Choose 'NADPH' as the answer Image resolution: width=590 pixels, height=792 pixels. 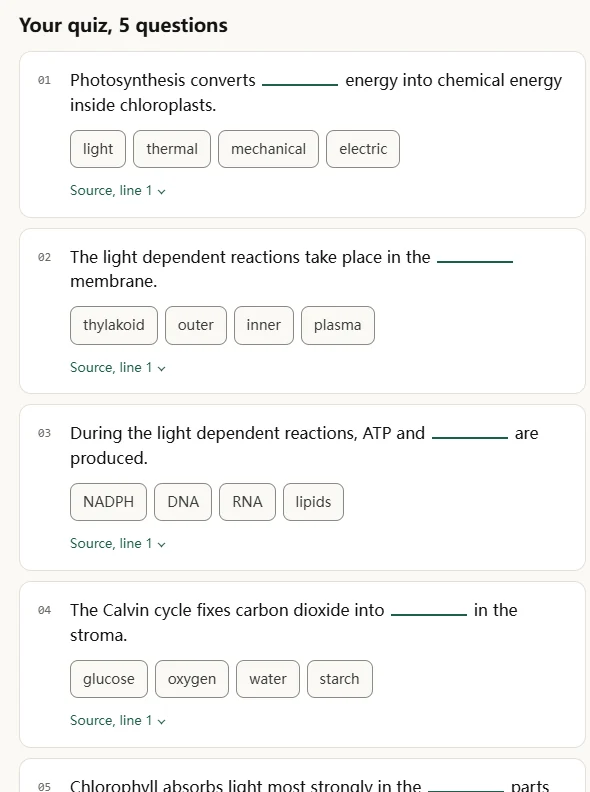109,502
